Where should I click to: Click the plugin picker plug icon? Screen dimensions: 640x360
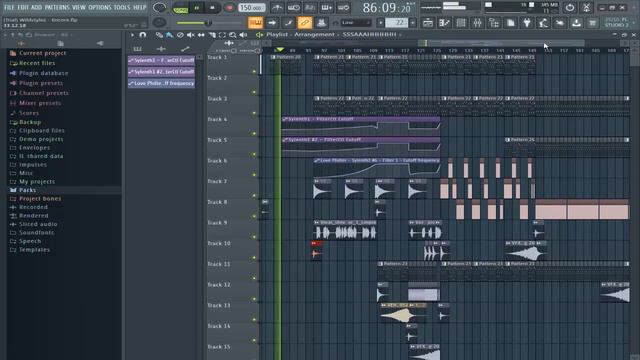[x=527, y=23]
